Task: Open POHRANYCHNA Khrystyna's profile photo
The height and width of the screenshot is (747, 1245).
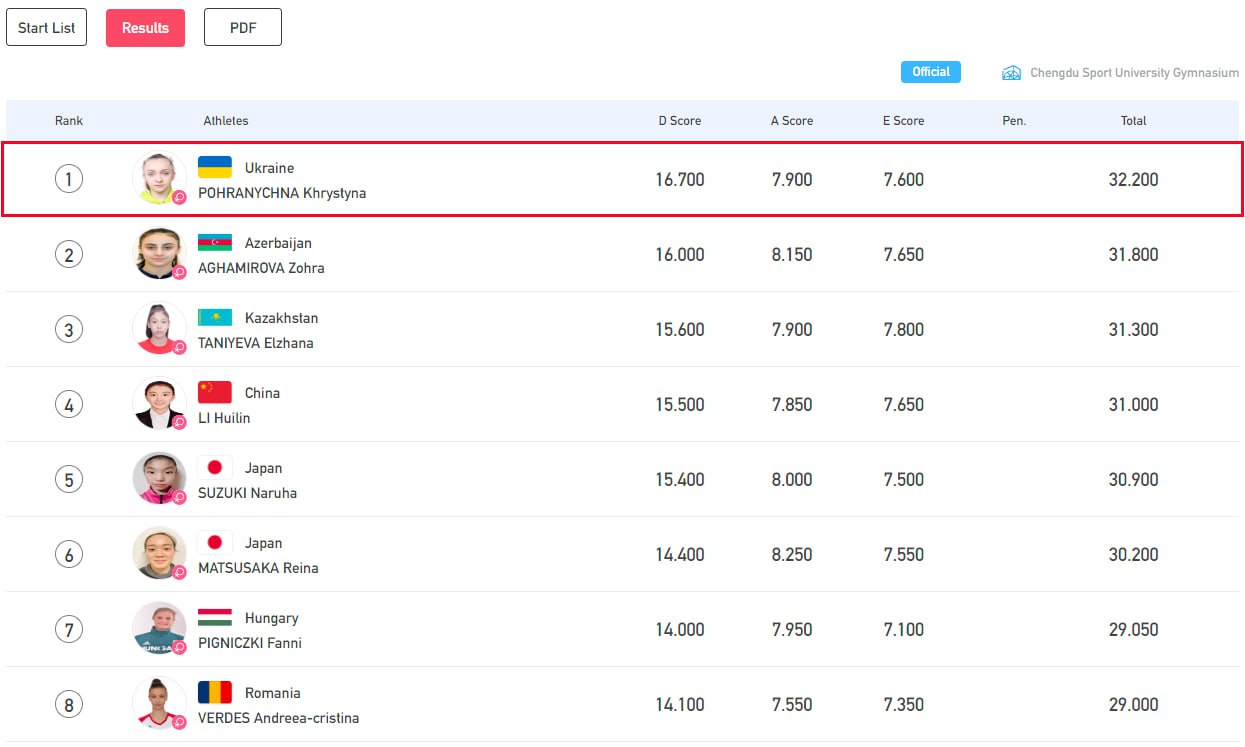Action: [159, 179]
